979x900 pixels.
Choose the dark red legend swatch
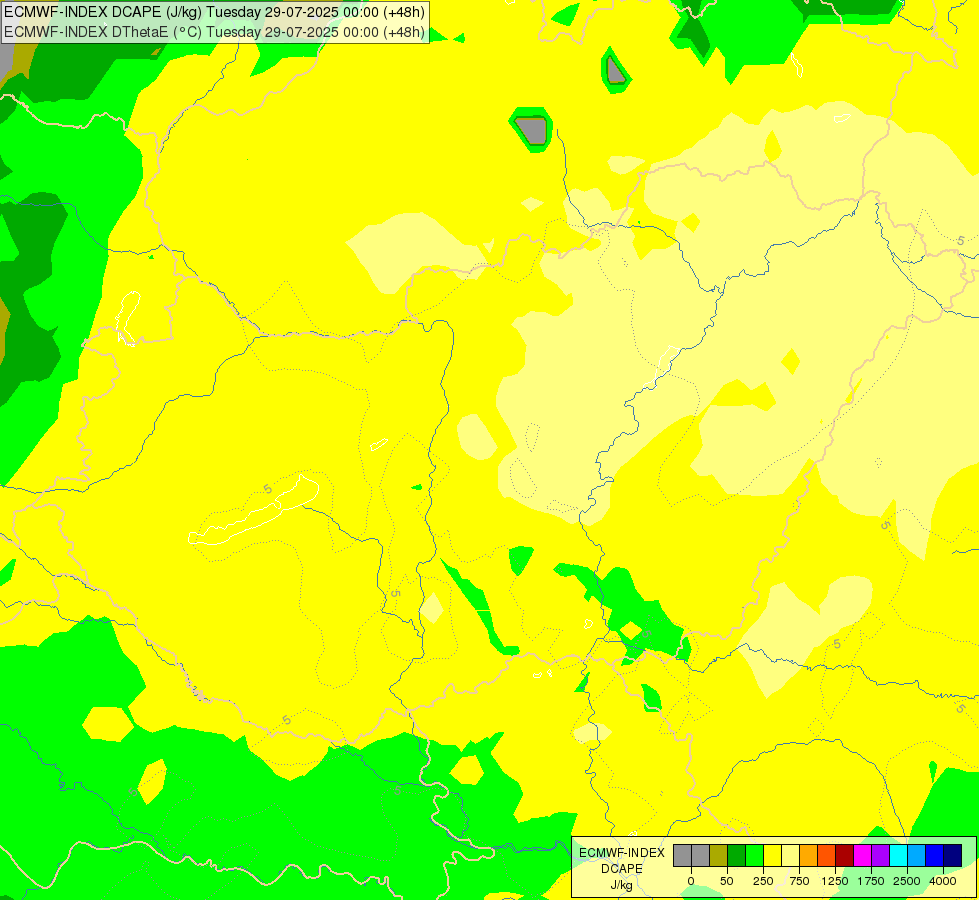coord(845,856)
